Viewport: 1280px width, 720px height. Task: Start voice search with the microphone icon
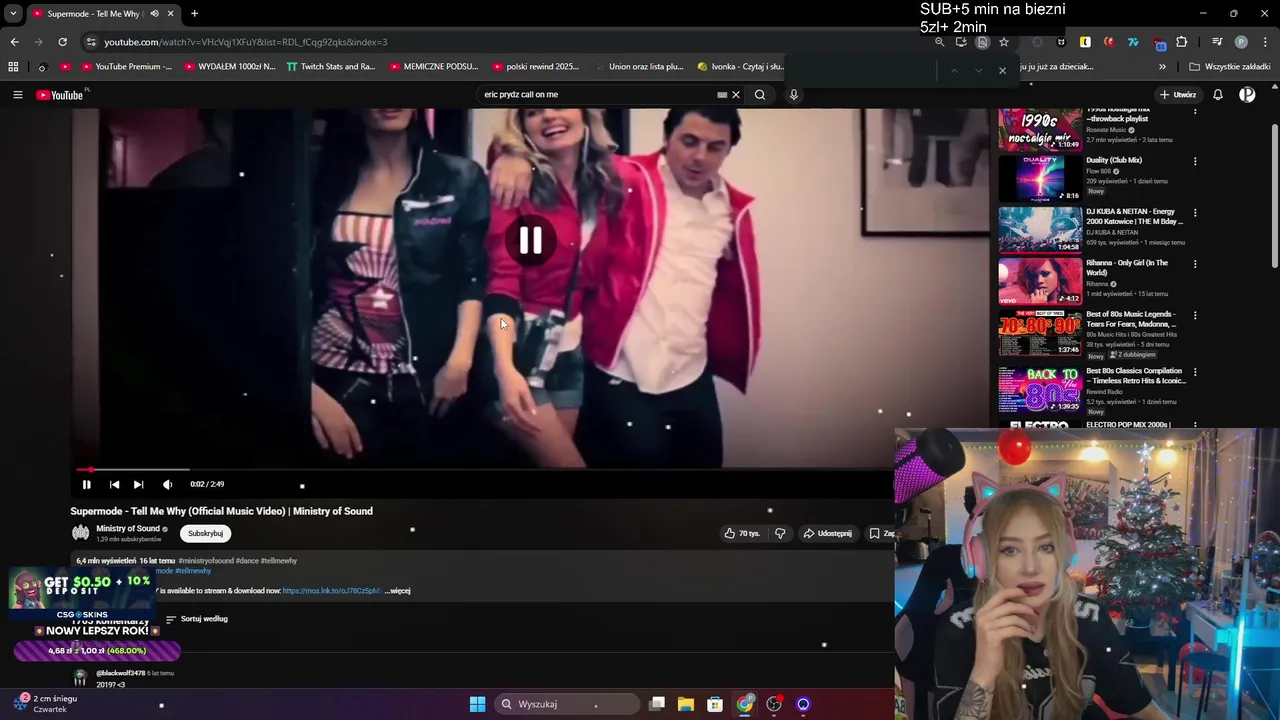pyautogui.click(x=794, y=95)
